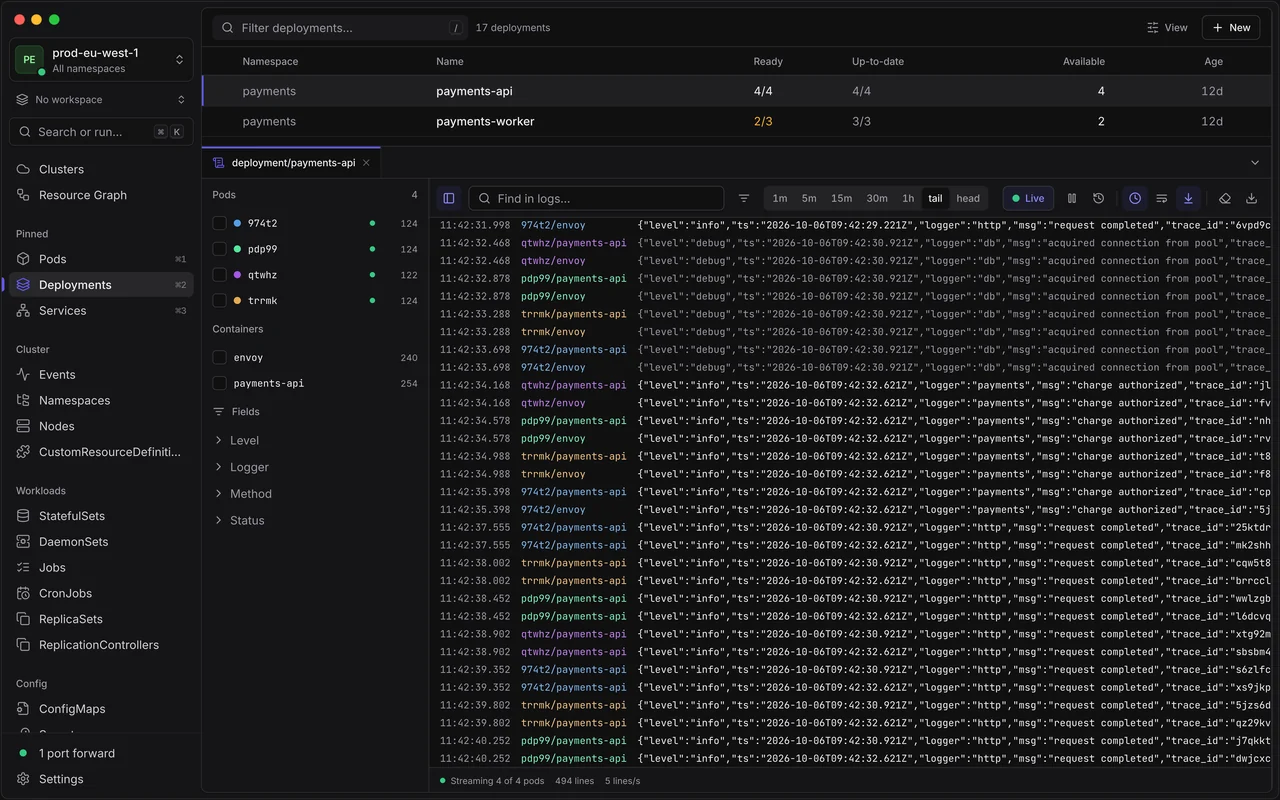Toggle Live streaming mode
This screenshot has height=800, width=1280.
(1028, 198)
